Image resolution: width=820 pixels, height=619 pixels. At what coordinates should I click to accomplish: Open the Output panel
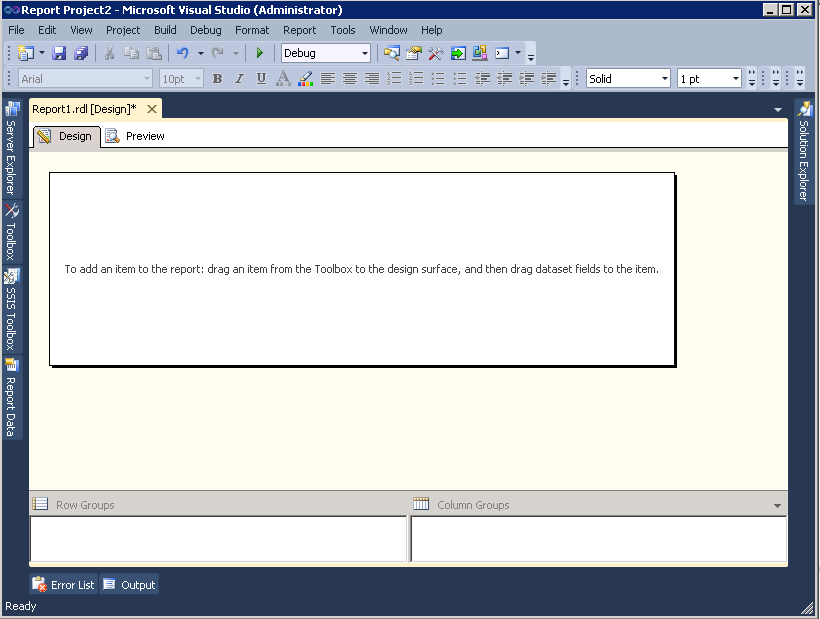129,584
